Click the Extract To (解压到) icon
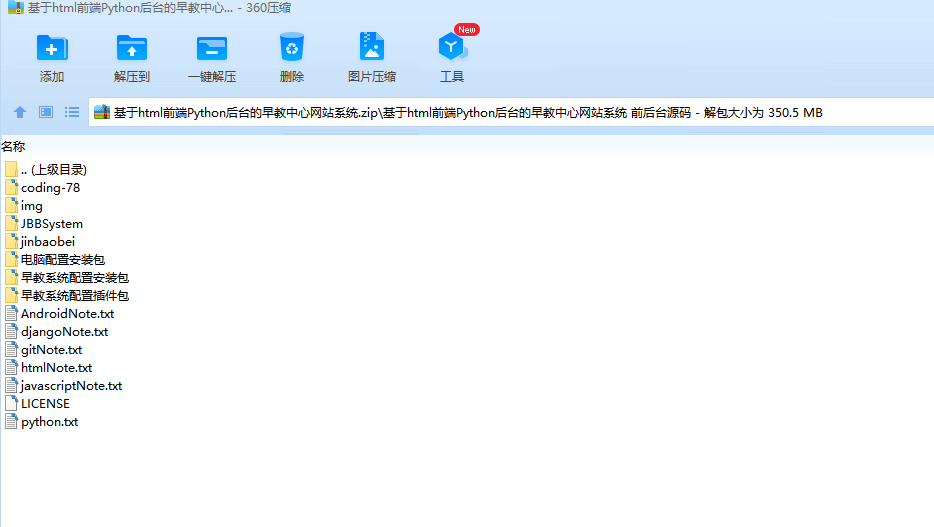 coord(132,48)
